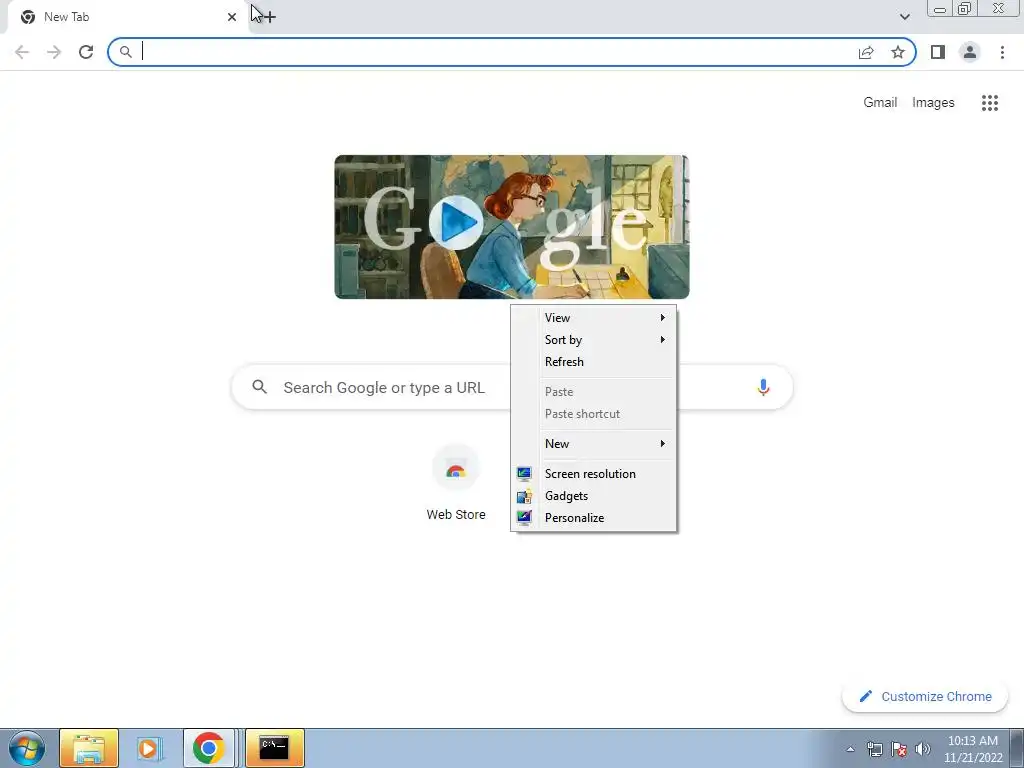Expand the Sort by submenu
The width and height of the screenshot is (1024, 768).
[x=593, y=340]
